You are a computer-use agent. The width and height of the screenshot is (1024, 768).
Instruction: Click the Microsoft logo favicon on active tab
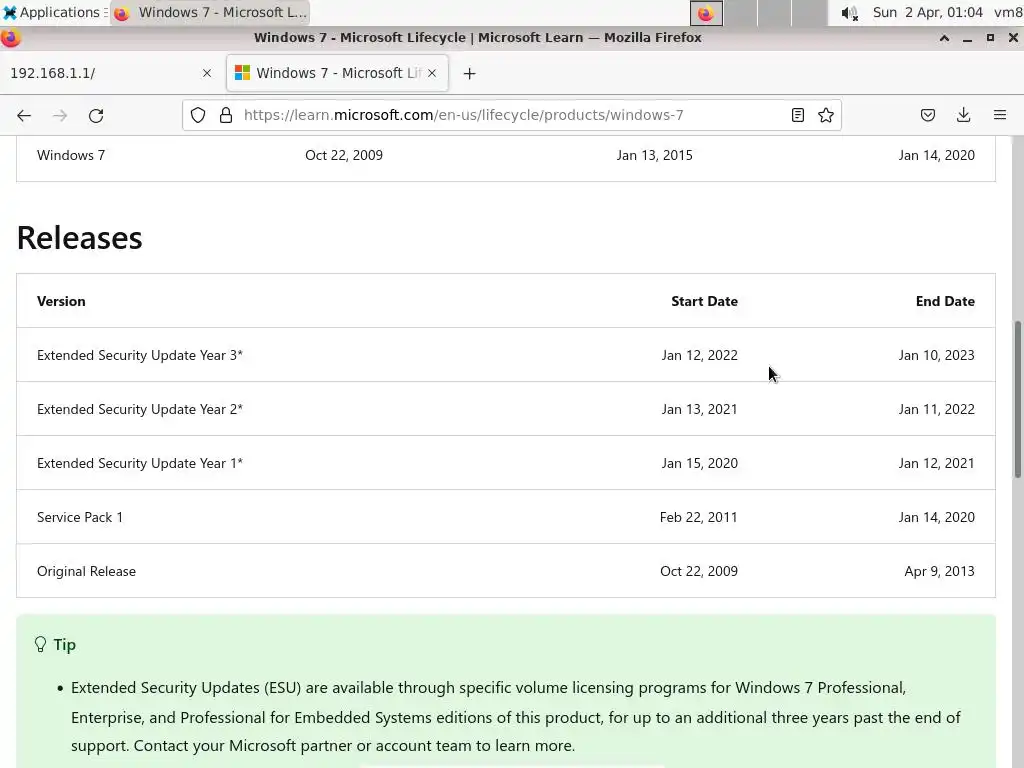[x=242, y=73]
